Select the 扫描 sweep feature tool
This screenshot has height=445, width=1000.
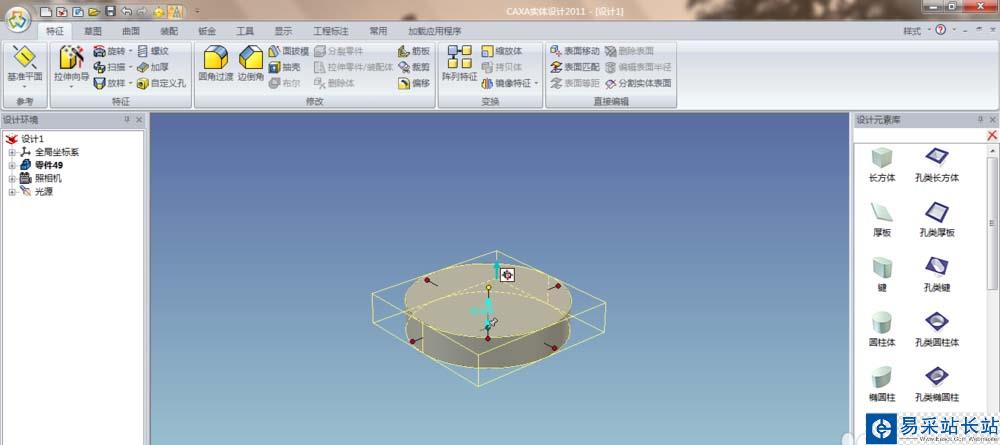(109, 67)
